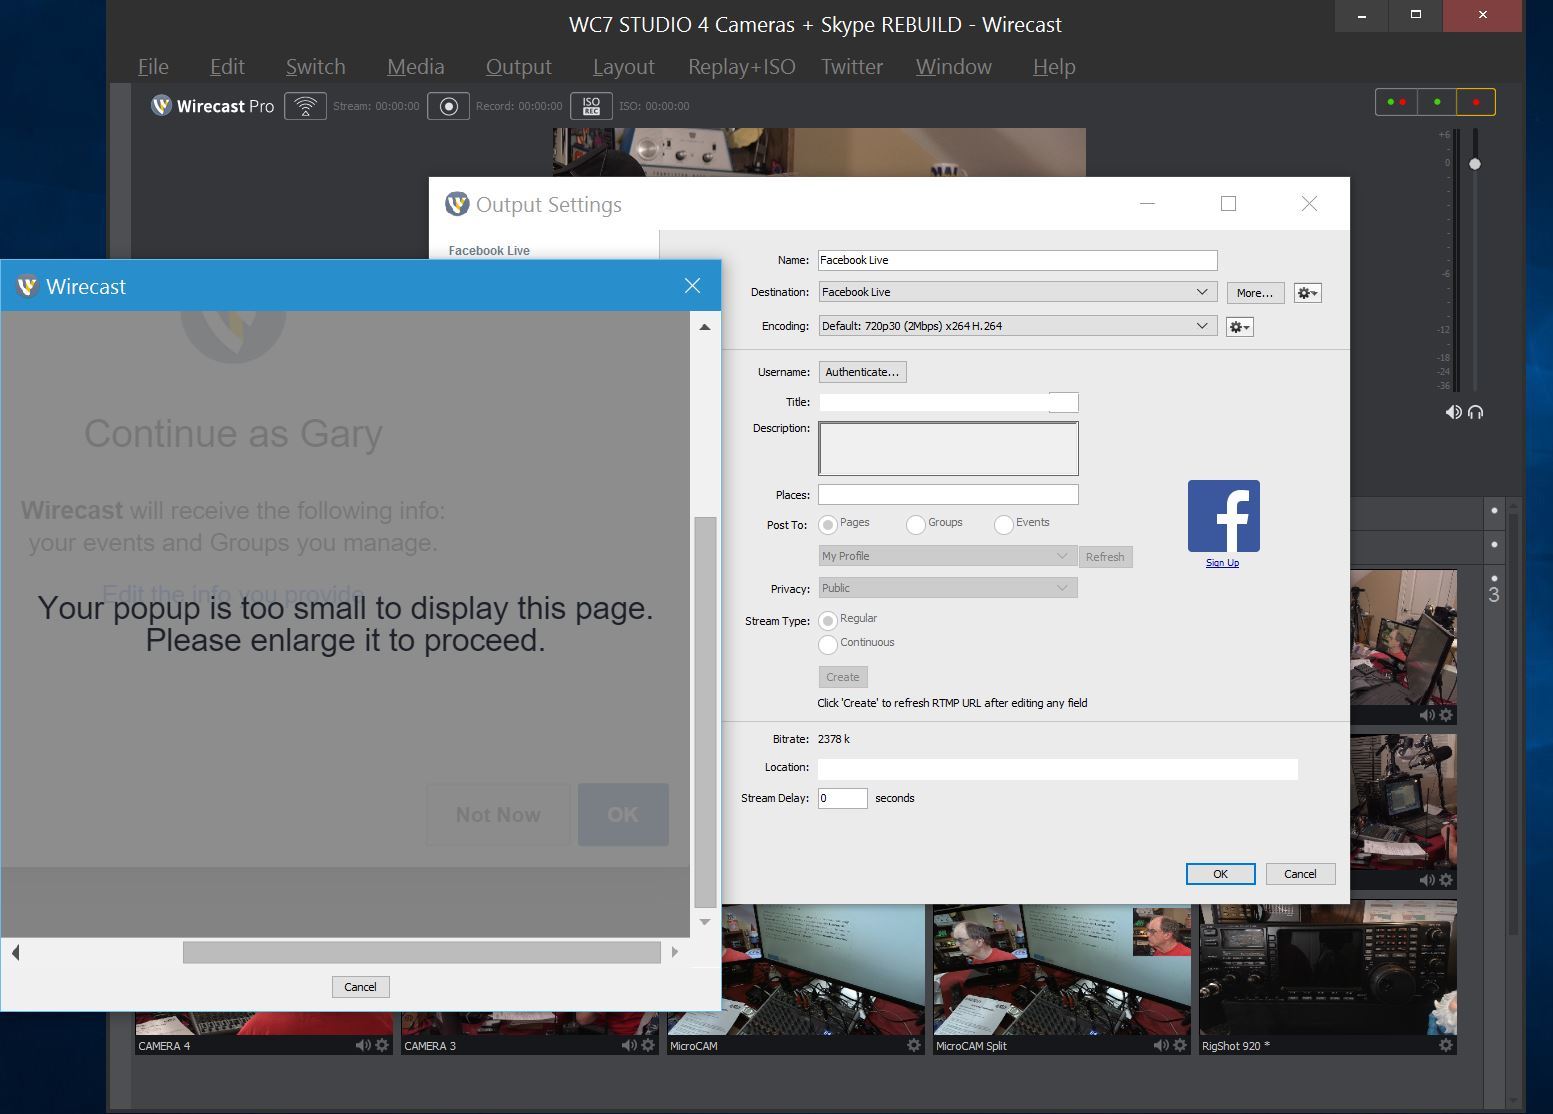Choose Regular stream type

(828, 620)
